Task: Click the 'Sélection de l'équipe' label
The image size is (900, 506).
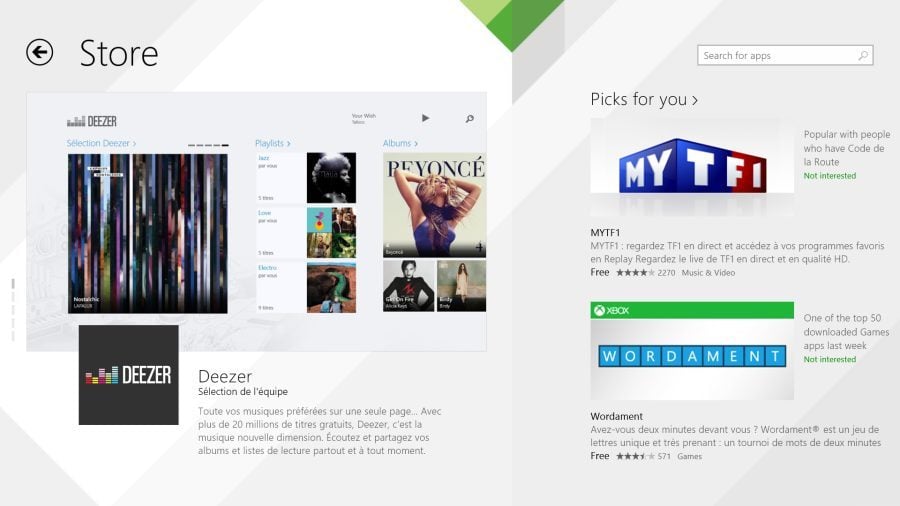Action: tap(243, 391)
